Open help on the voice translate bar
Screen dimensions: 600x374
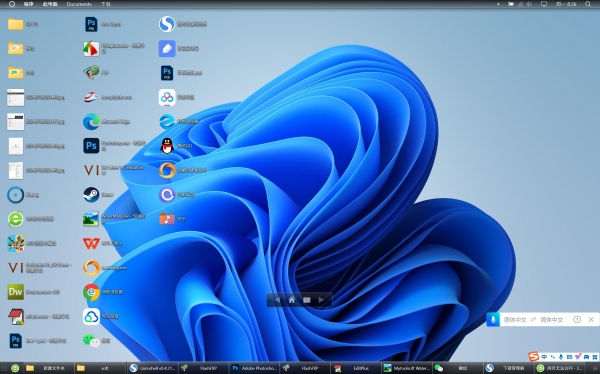click(x=577, y=320)
